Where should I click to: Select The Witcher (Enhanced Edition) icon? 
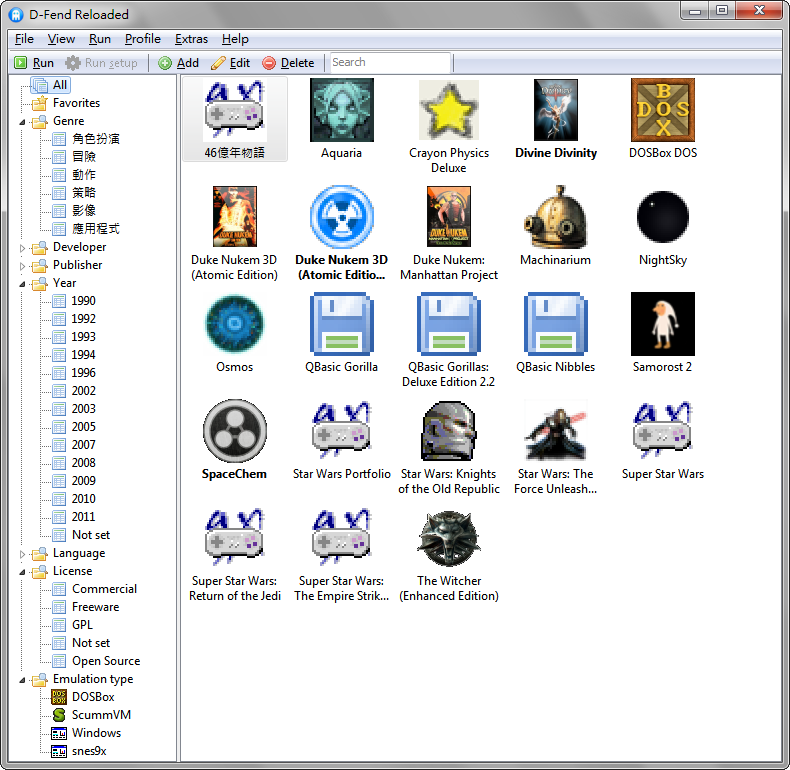(448, 538)
